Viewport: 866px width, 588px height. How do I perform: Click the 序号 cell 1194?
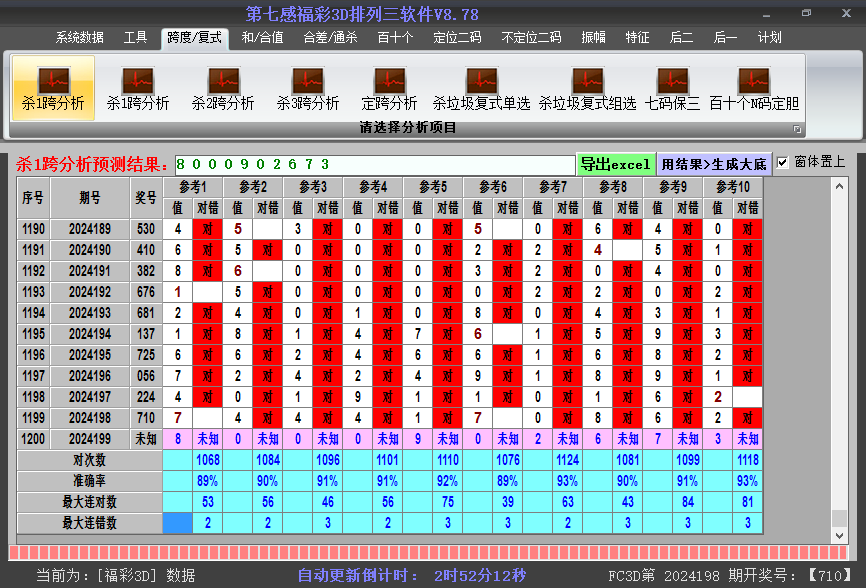tap(33, 313)
